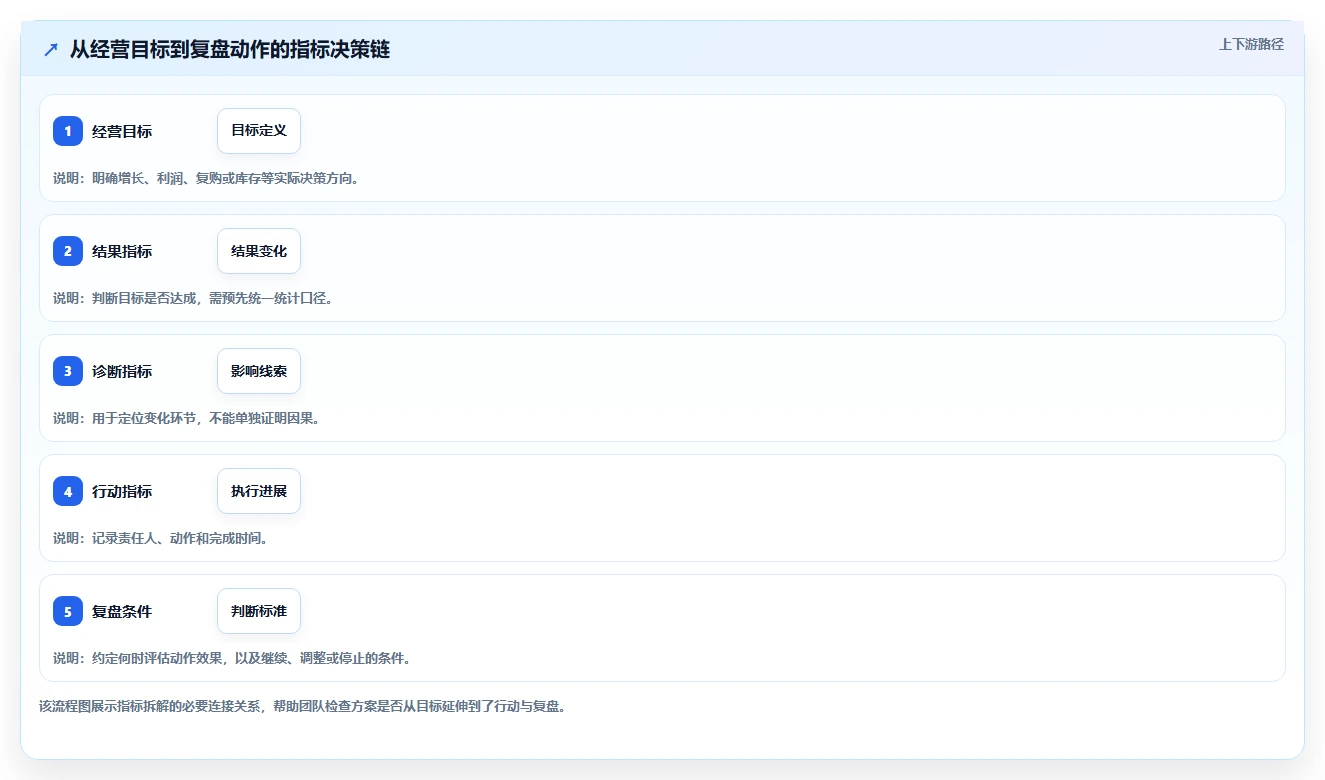This screenshot has height=780, width=1325.
Task: Click description 判断目标是否达成
Action: pyautogui.click(x=193, y=298)
